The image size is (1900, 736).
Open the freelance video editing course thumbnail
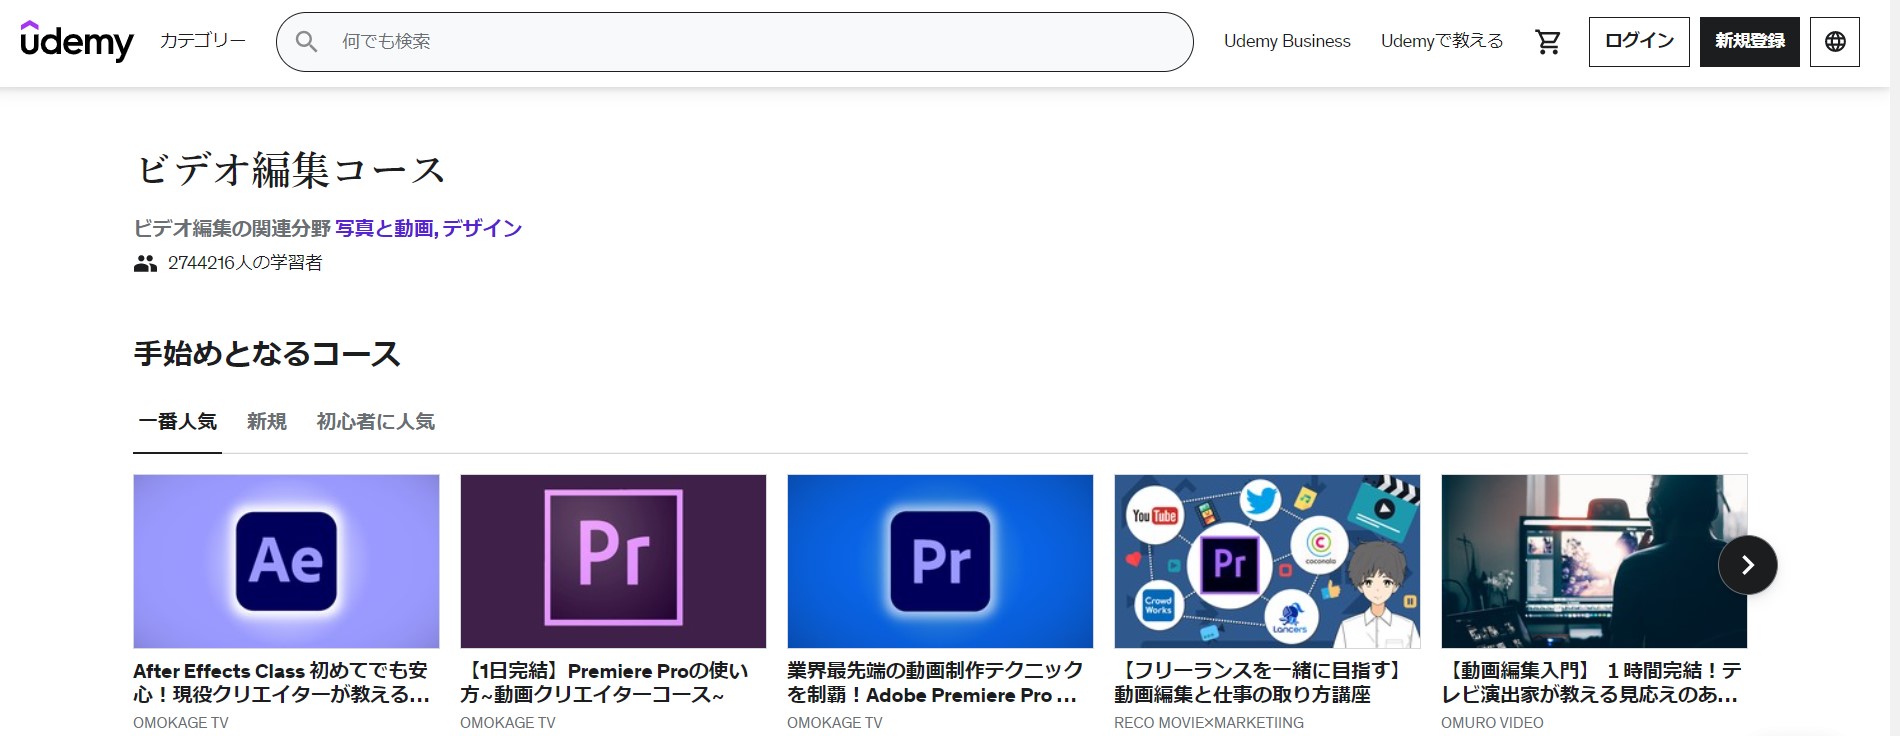coord(1267,561)
